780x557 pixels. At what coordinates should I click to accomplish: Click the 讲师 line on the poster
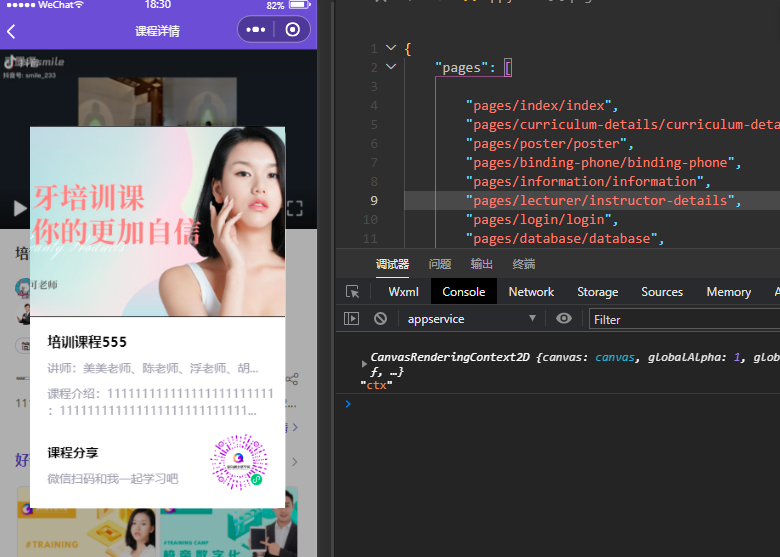tap(153, 369)
